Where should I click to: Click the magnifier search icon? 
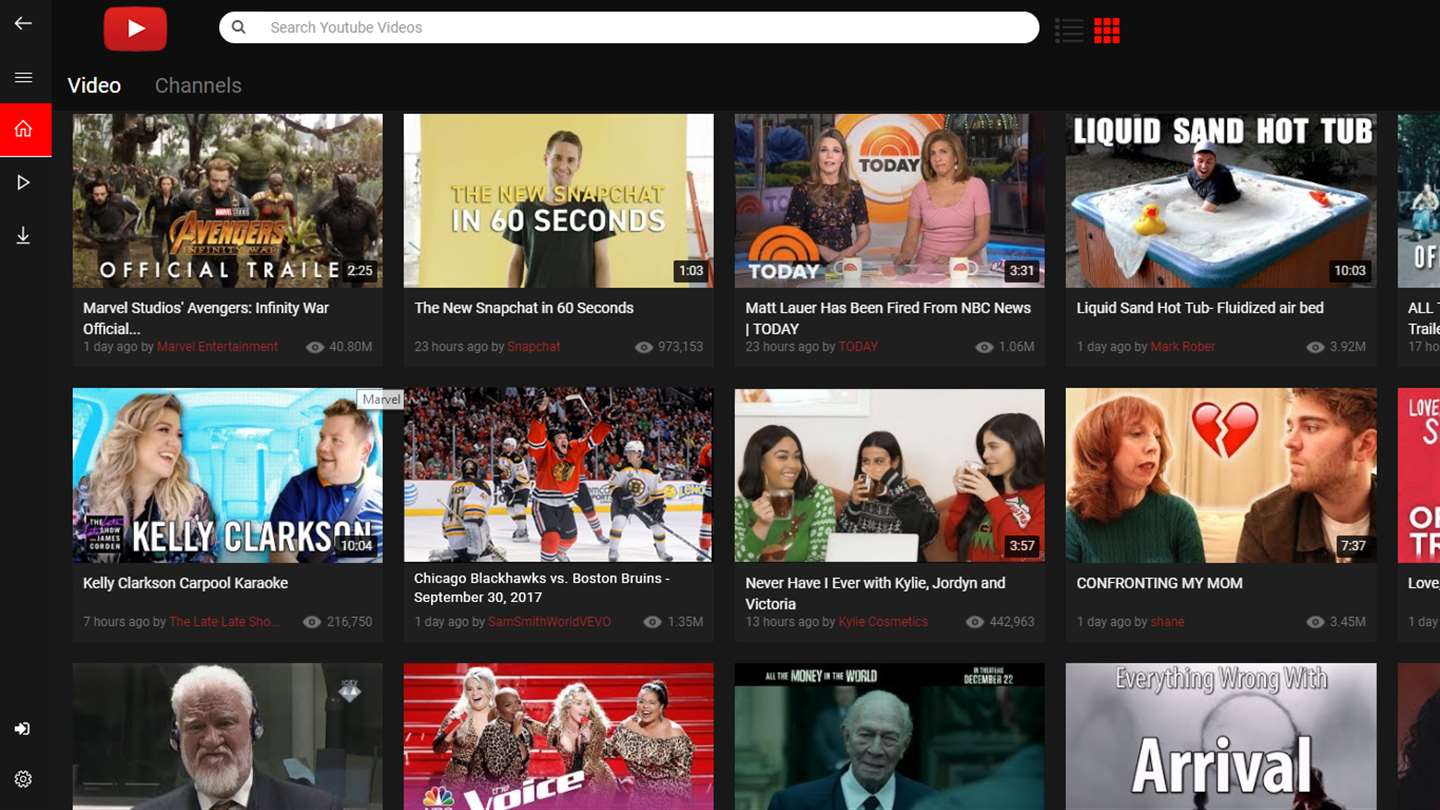[x=239, y=27]
